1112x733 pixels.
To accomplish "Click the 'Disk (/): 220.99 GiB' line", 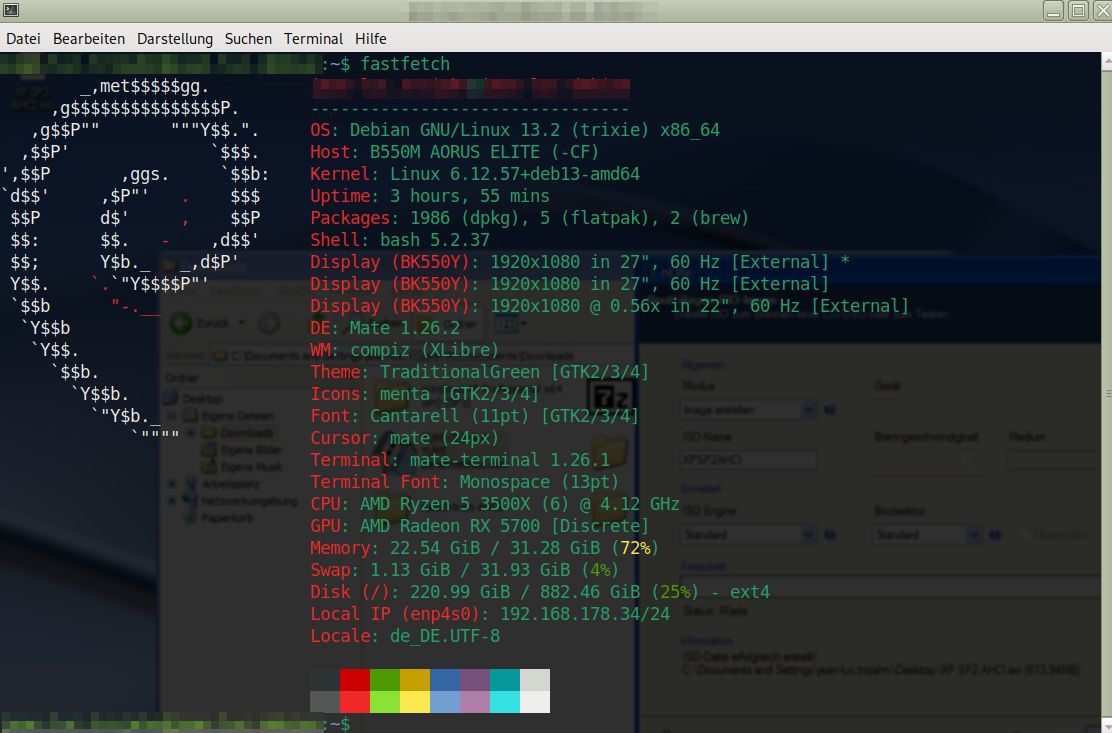I will click(540, 592).
